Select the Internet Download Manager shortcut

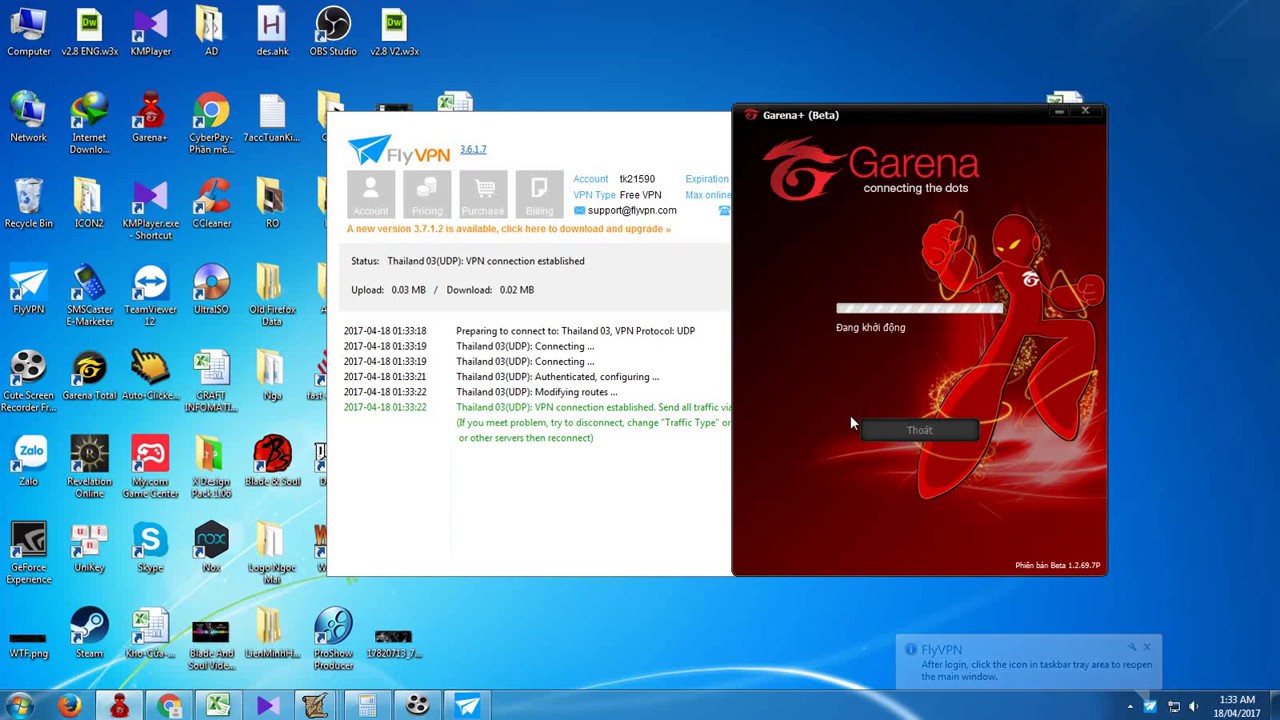click(x=89, y=123)
